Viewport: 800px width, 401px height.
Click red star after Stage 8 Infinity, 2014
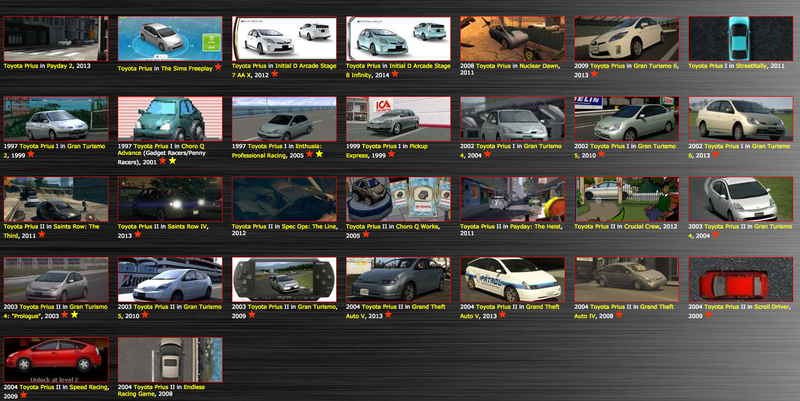[x=395, y=74]
